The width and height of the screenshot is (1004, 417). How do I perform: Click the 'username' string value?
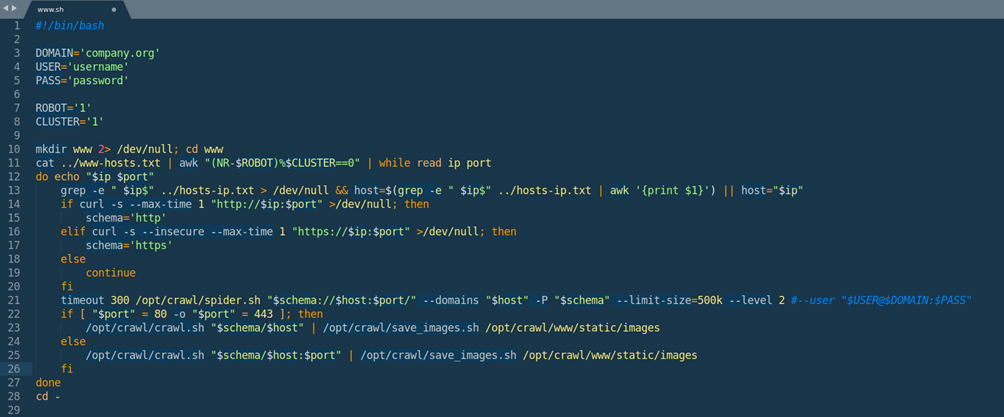click(97, 67)
